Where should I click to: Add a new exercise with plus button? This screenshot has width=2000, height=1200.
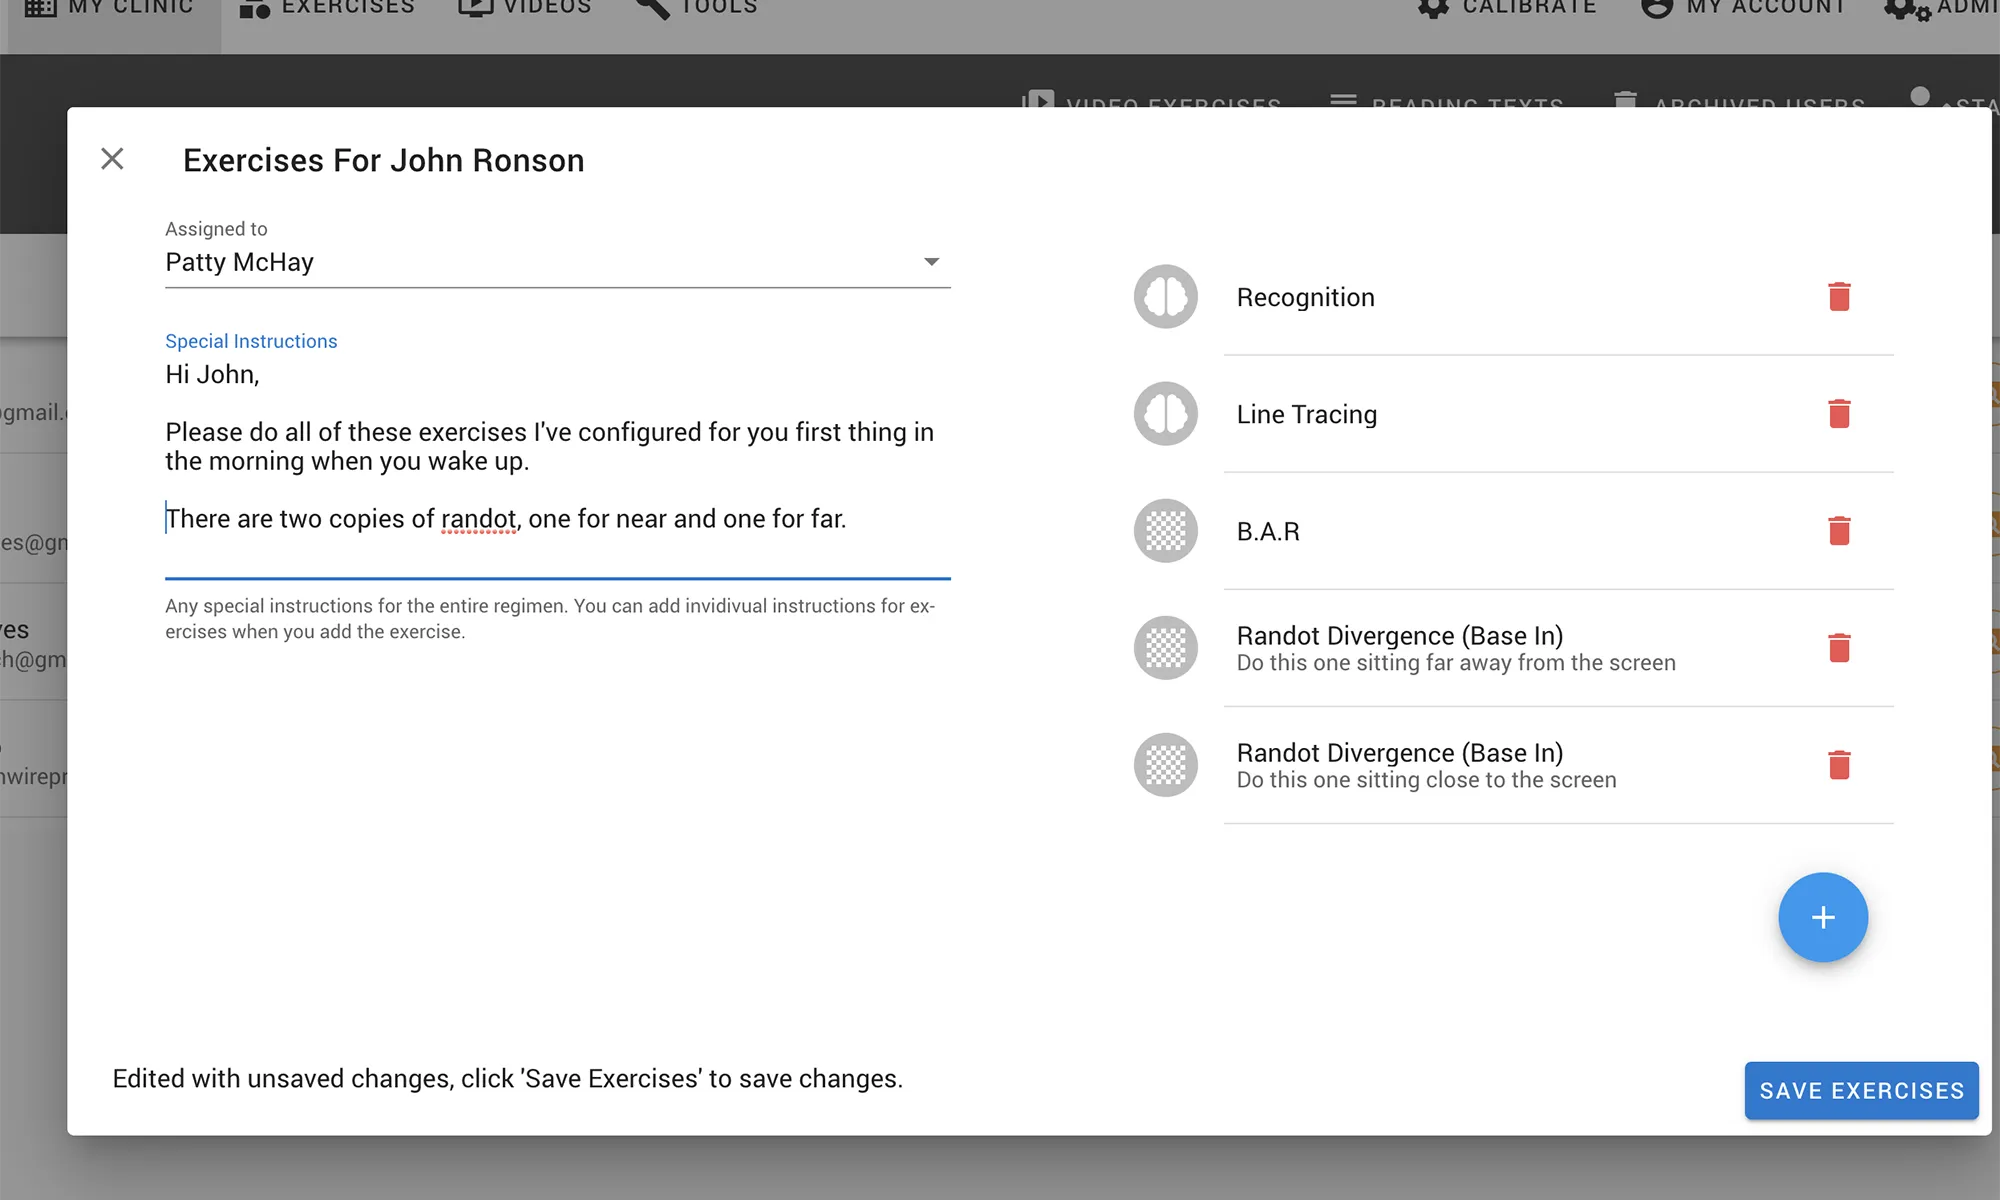pyautogui.click(x=1822, y=917)
